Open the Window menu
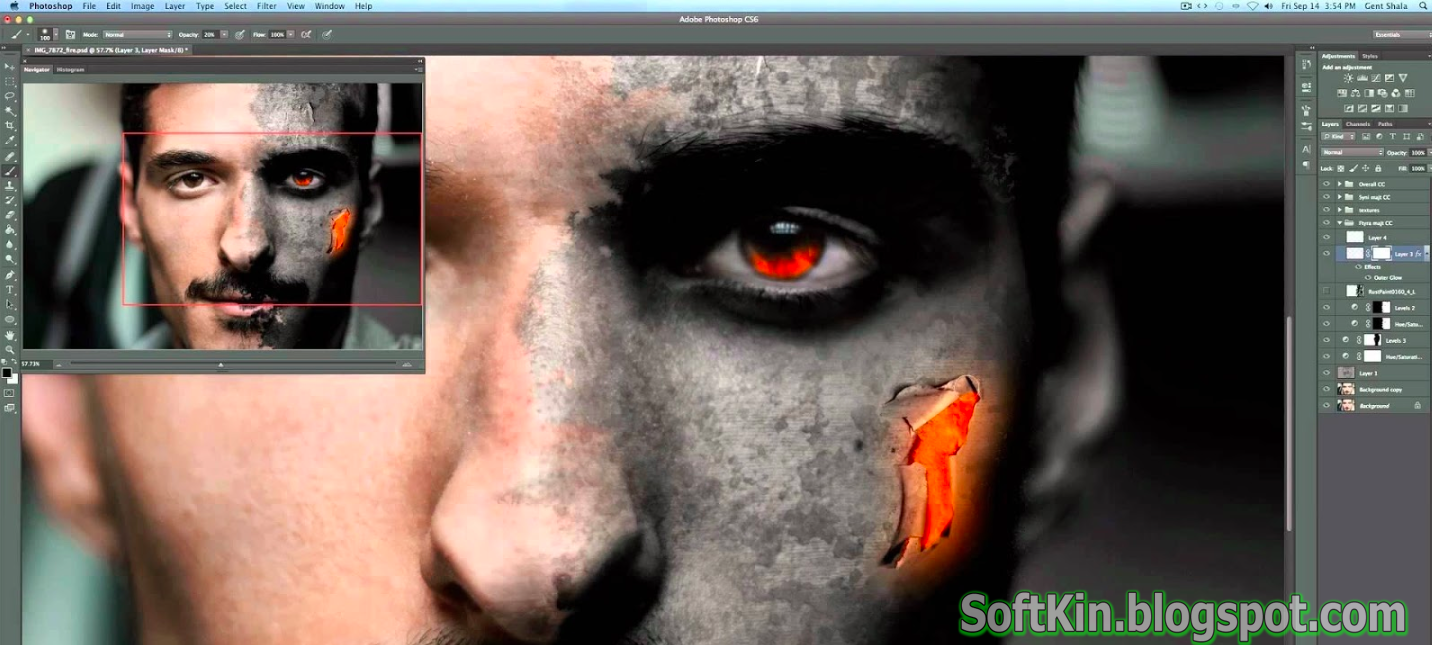 tap(329, 6)
